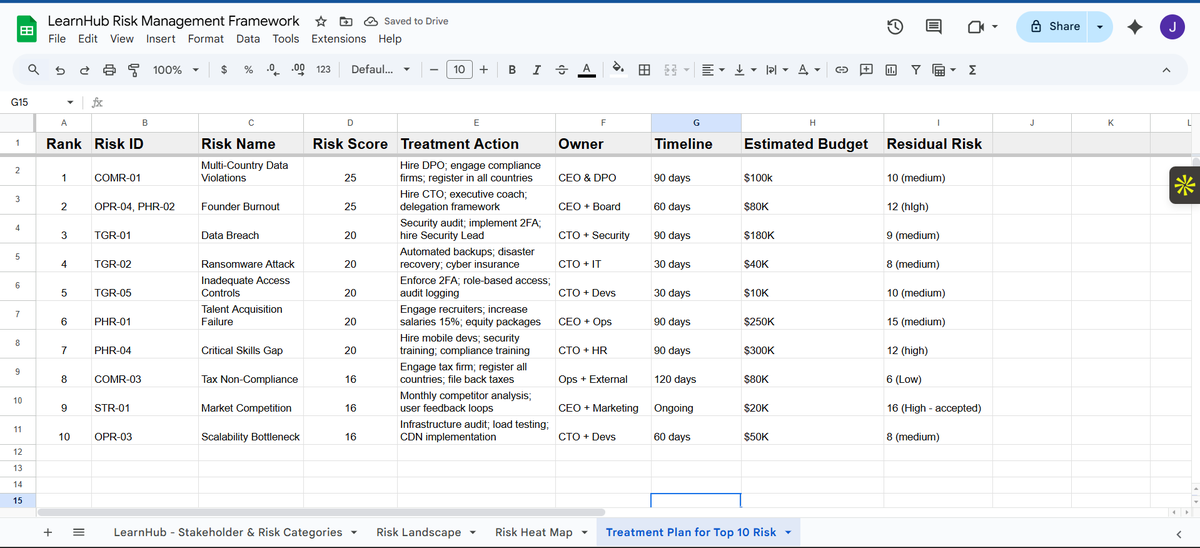This screenshot has height=548, width=1200.
Task: Open text wrapping dropdown
Action: coord(776,70)
